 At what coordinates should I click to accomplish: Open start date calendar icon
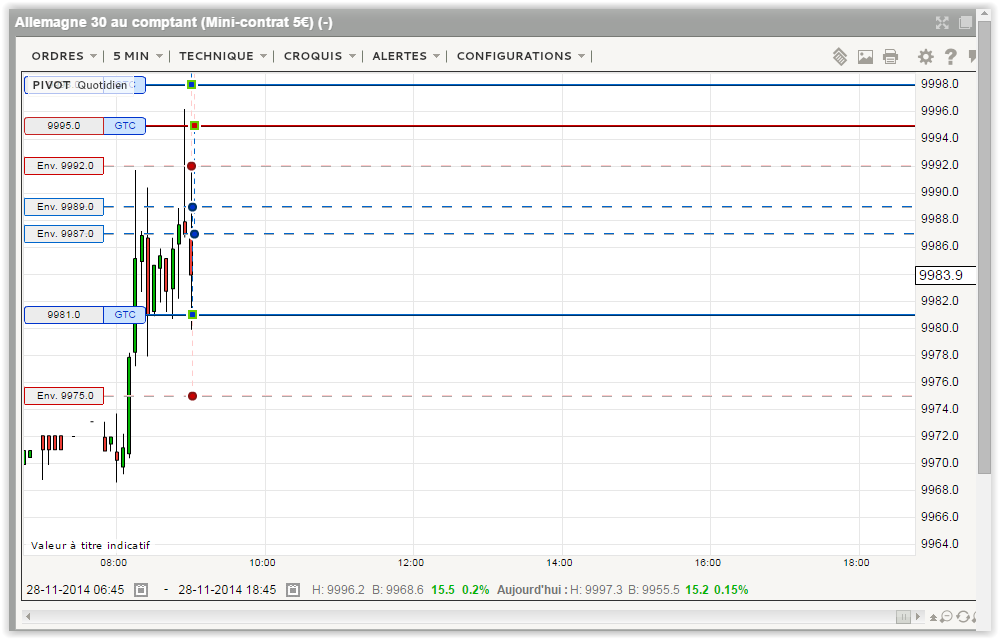coord(141,590)
